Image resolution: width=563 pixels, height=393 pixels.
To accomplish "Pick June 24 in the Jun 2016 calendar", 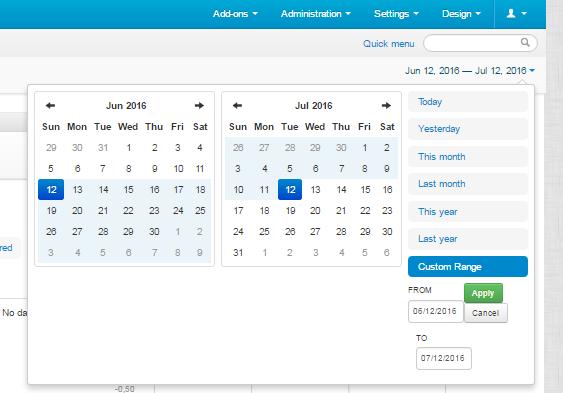I will (x=178, y=211).
